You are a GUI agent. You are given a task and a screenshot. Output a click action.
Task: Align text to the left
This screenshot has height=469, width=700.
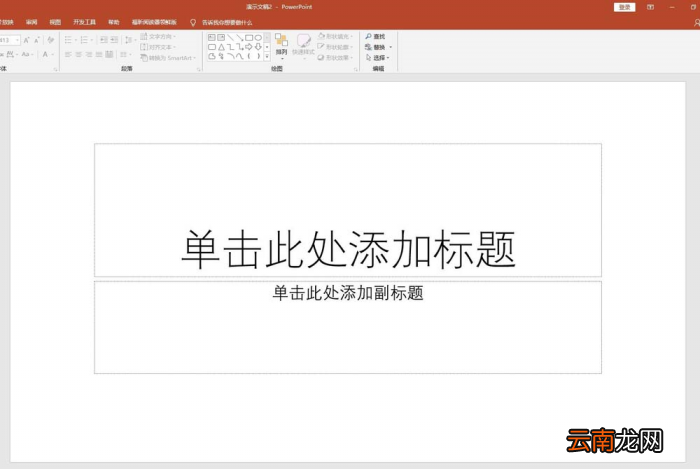pyautogui.click(x=68, y=54)
